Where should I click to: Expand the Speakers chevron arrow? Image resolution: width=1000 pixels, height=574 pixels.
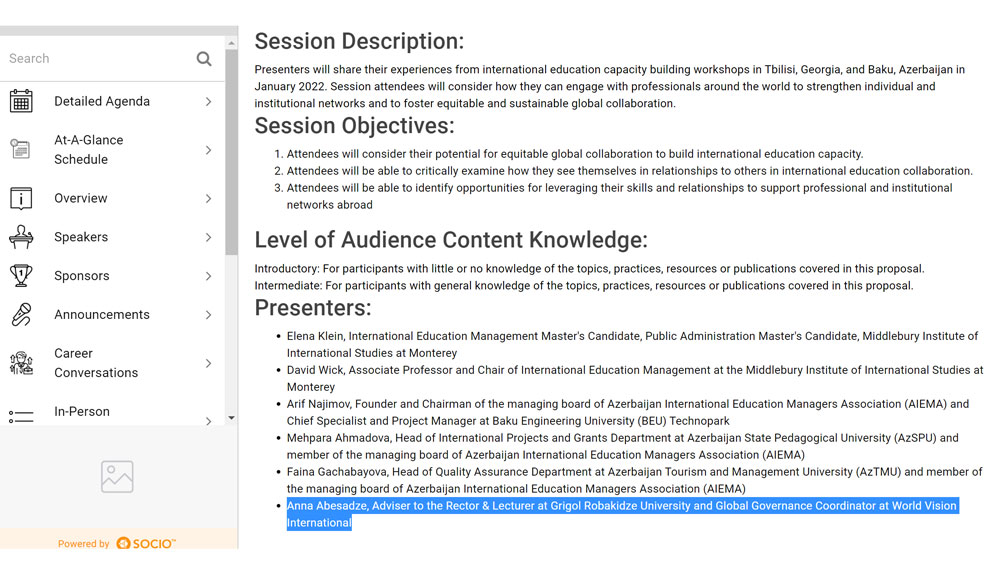pos(208,237)
